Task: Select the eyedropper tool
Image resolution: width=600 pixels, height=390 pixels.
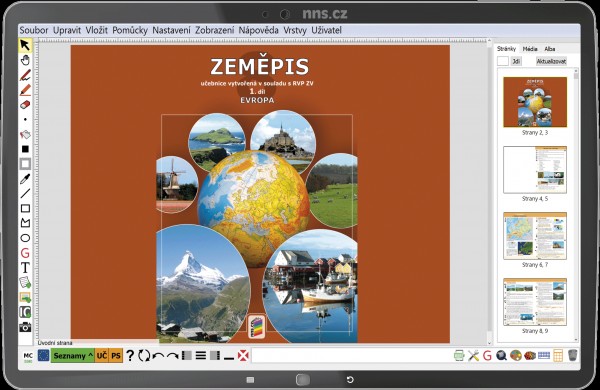Action: point(25,179)
